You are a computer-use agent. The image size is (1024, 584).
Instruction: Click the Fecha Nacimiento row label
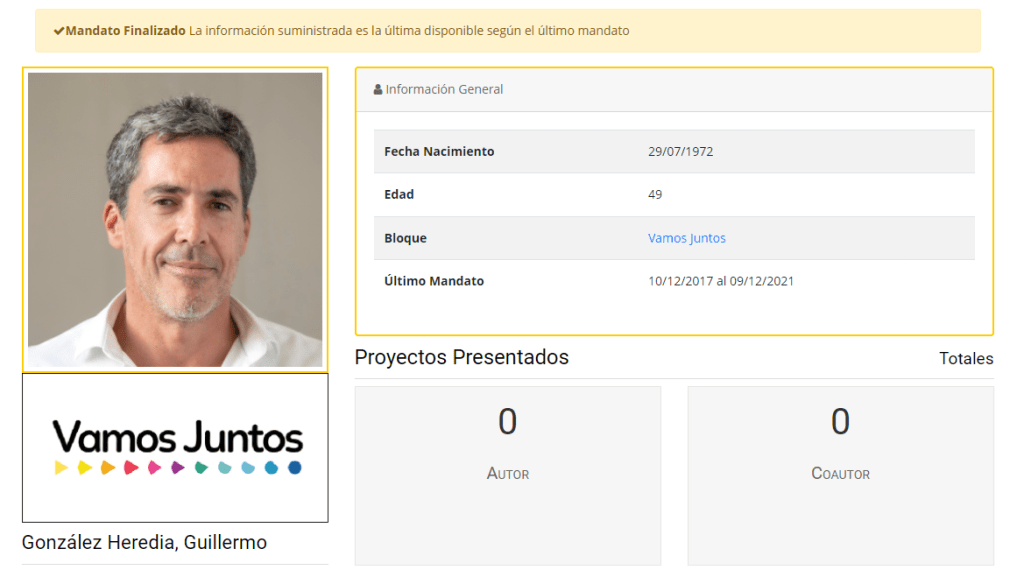439,152
